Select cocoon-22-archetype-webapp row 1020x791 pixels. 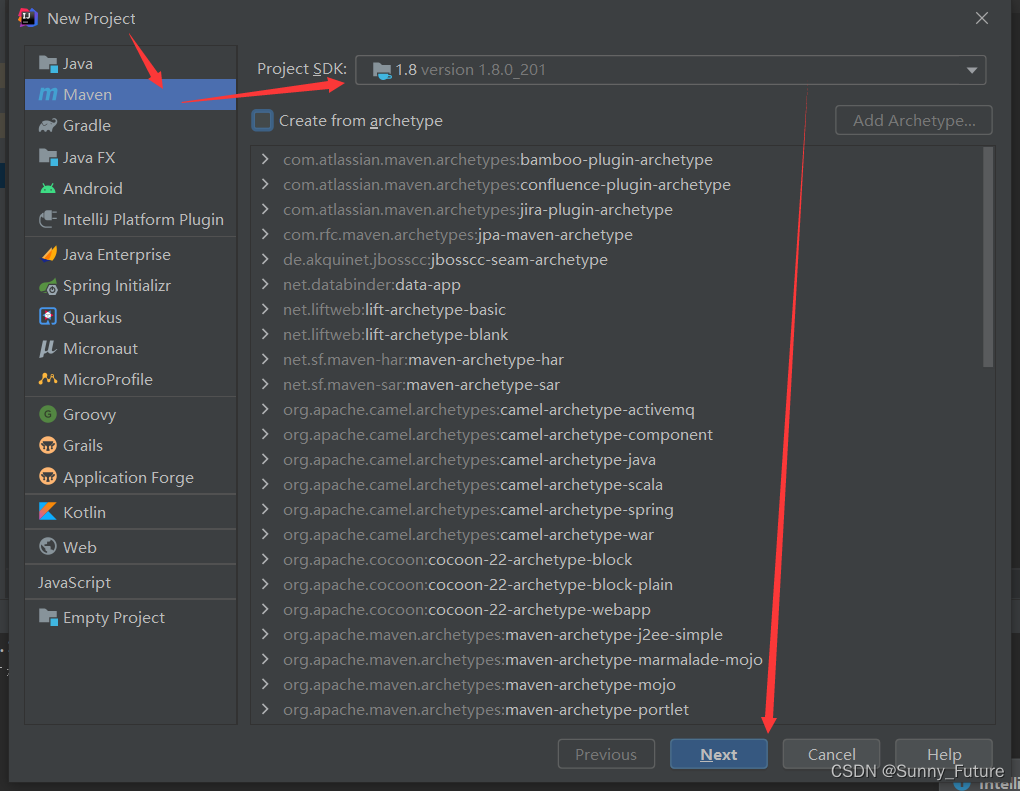617,610
